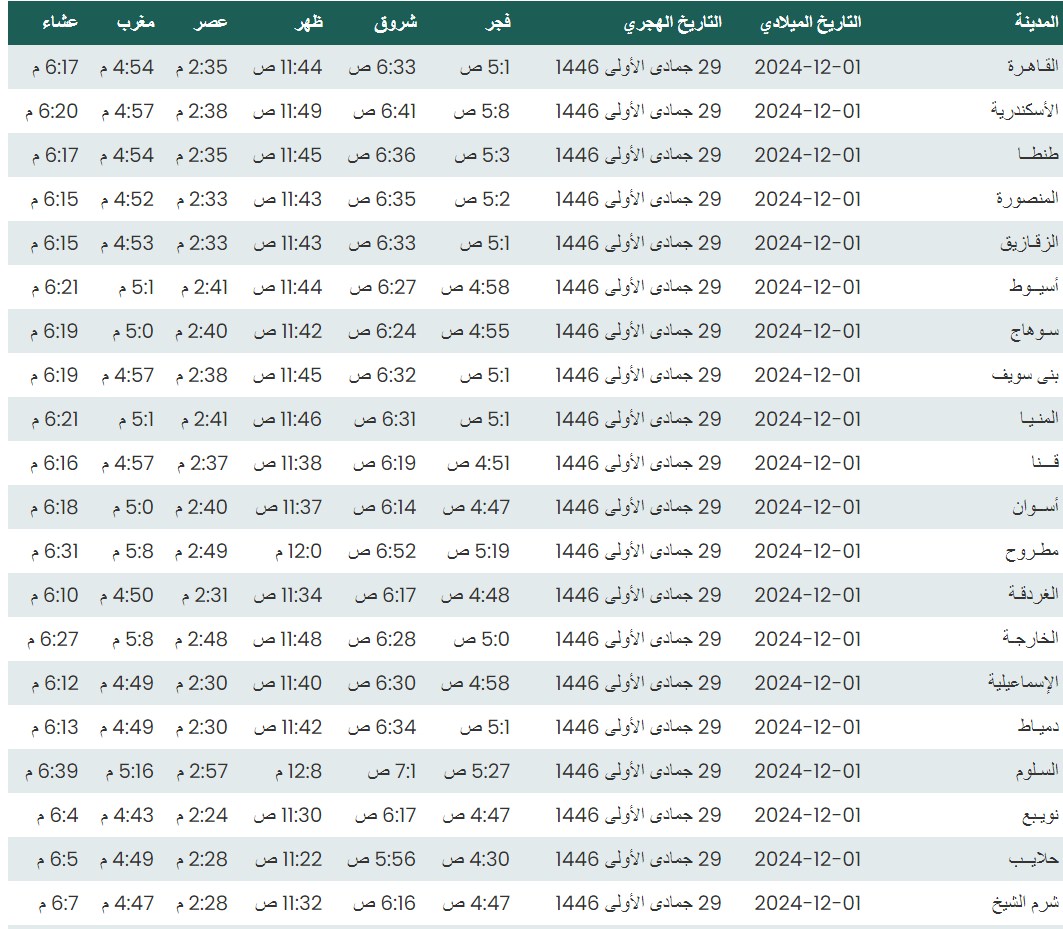This screenshot has height=929, width=1063.
Task: Click the Isha time 6:39 for السلوم
Action: point(55,771)
